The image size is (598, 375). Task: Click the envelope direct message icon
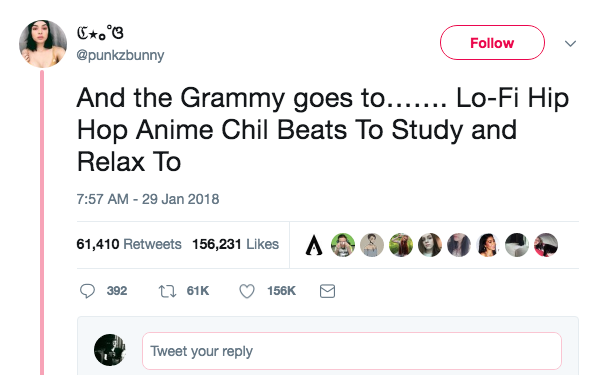pyautogui.click(x=327, y=291)
